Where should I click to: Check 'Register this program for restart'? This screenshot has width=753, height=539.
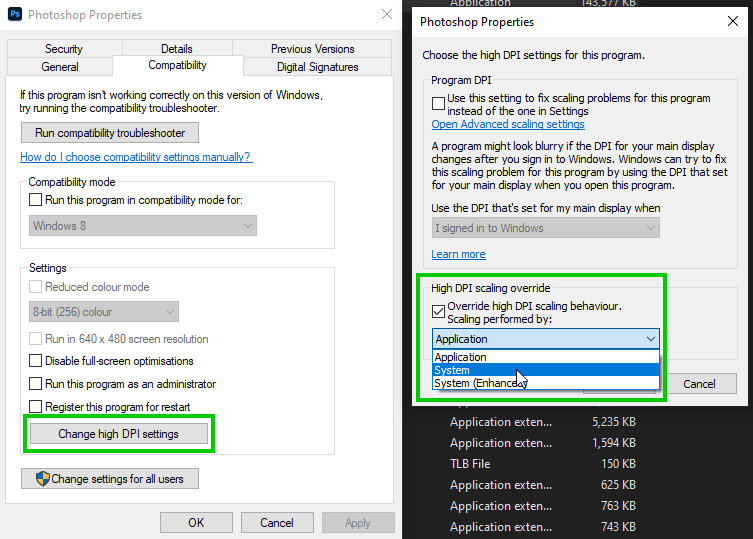click(x=36, y=407)
